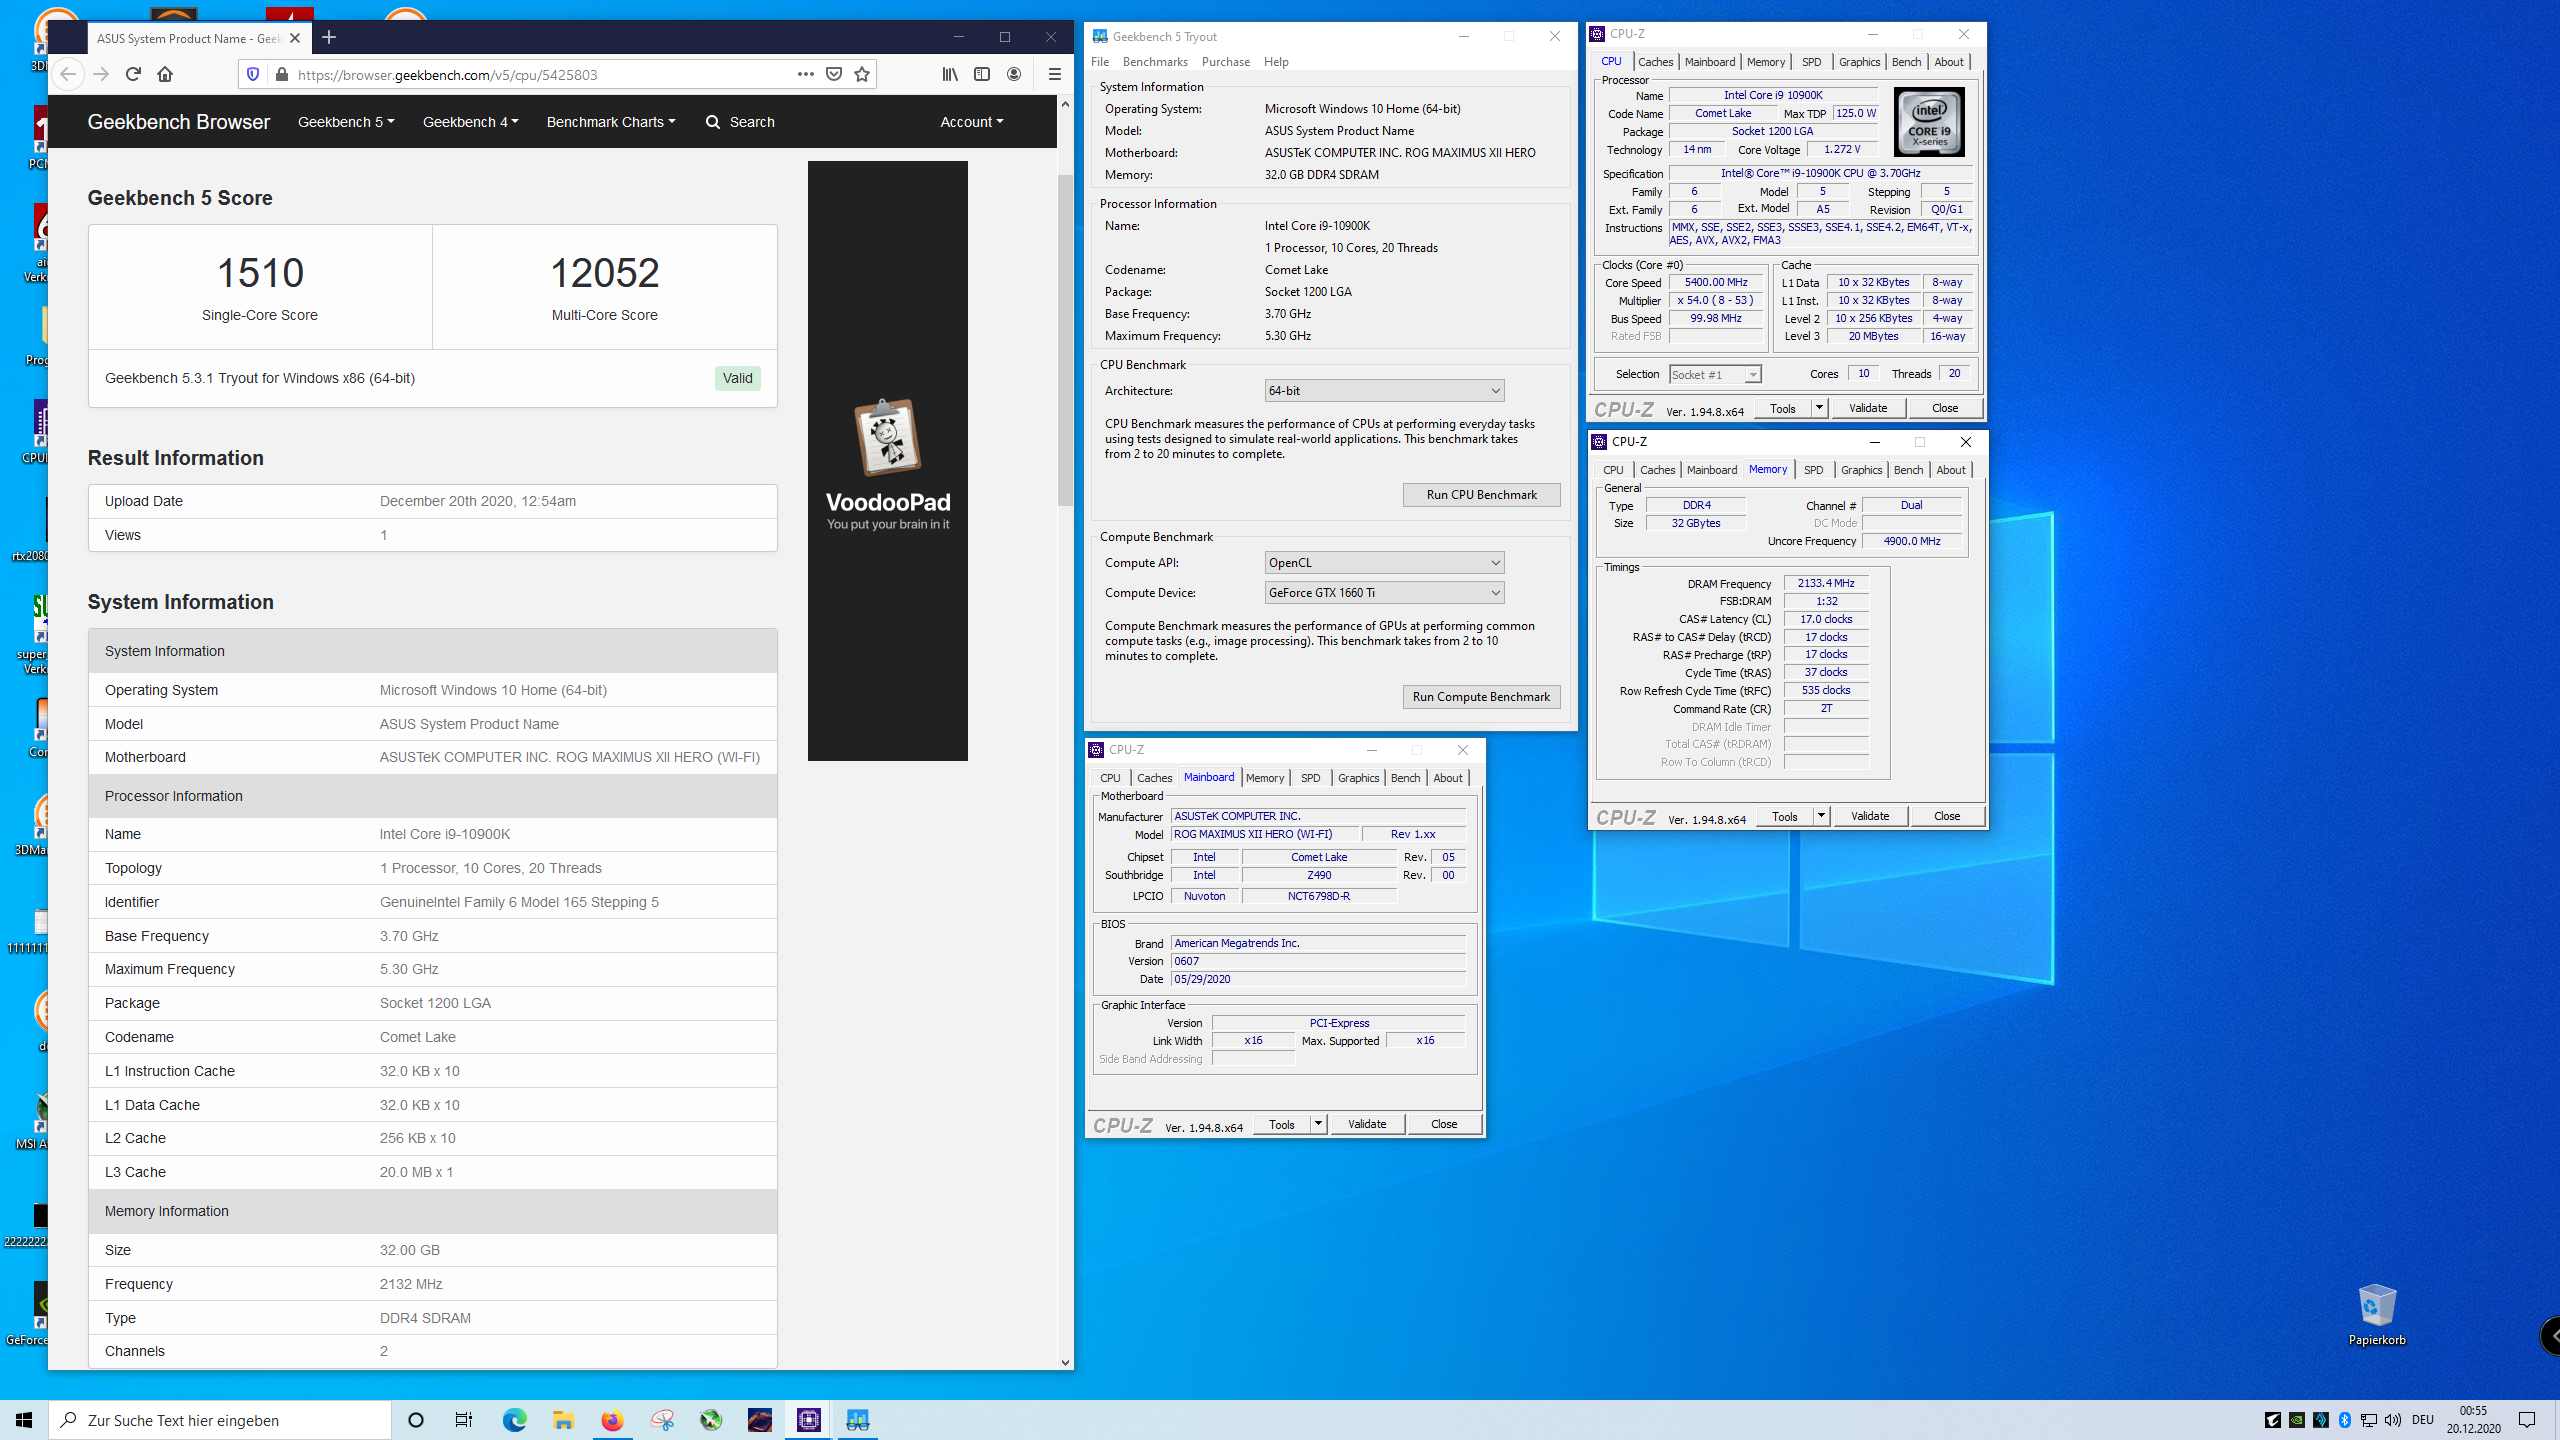
Task: Click Geekbench Browser logo link
Action: tap(179, 122)
